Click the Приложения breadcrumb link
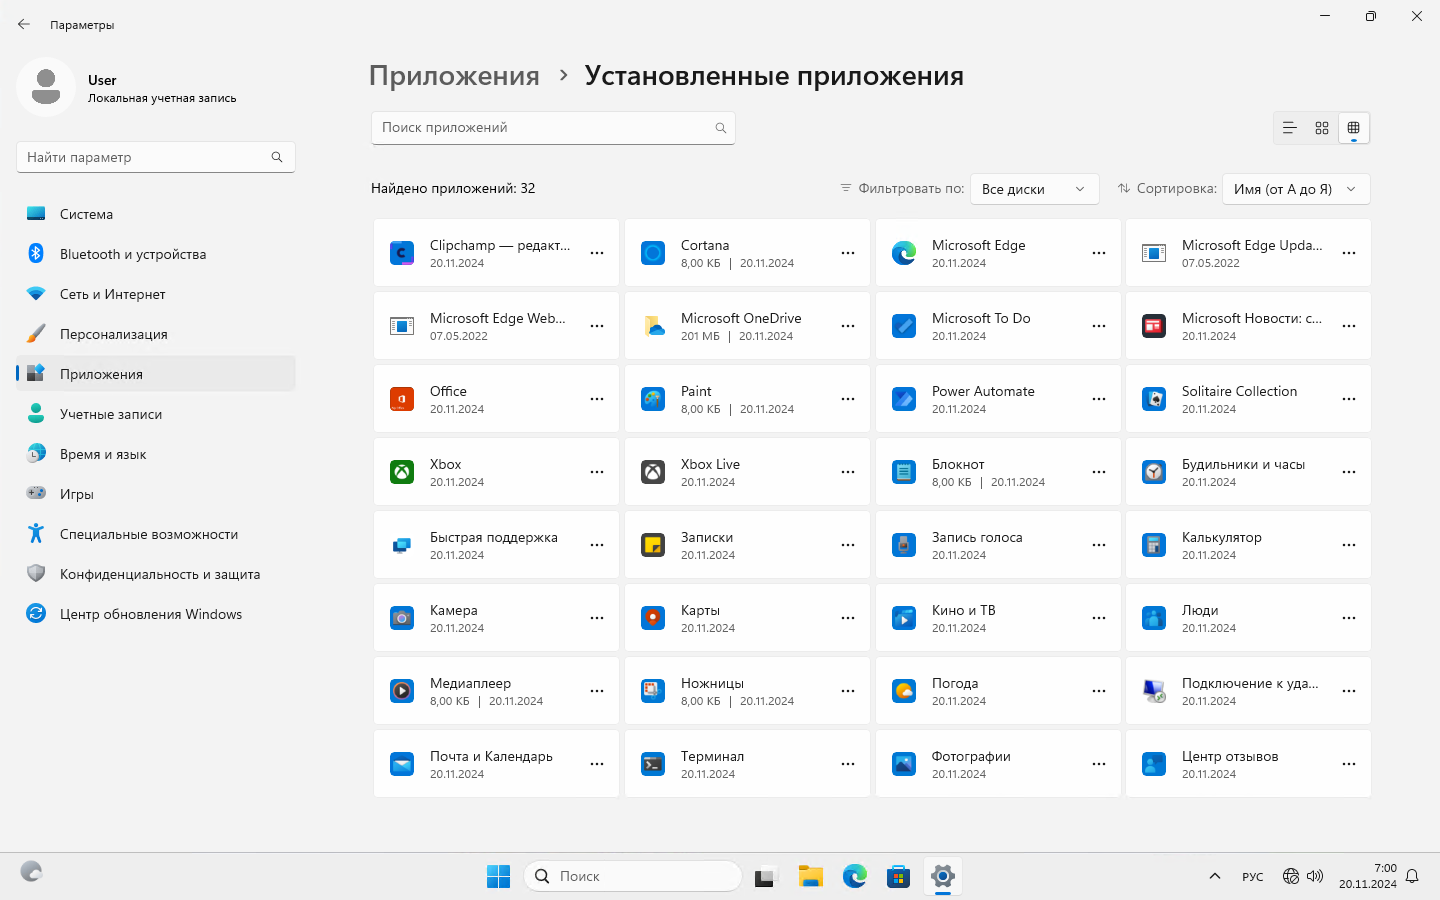This screenshot has width=1440, height=900. pyautogui.click(x=454, y=76)
